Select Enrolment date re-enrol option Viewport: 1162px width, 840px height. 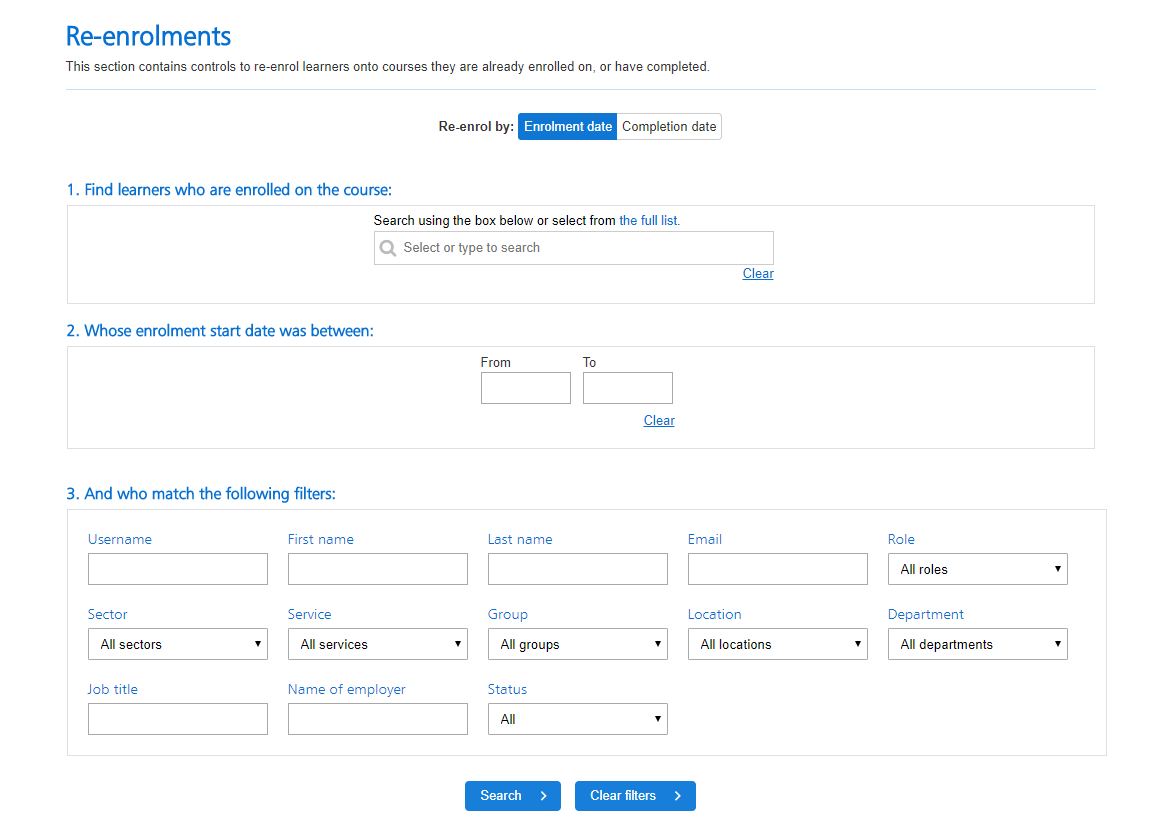[x=567, y=127]
